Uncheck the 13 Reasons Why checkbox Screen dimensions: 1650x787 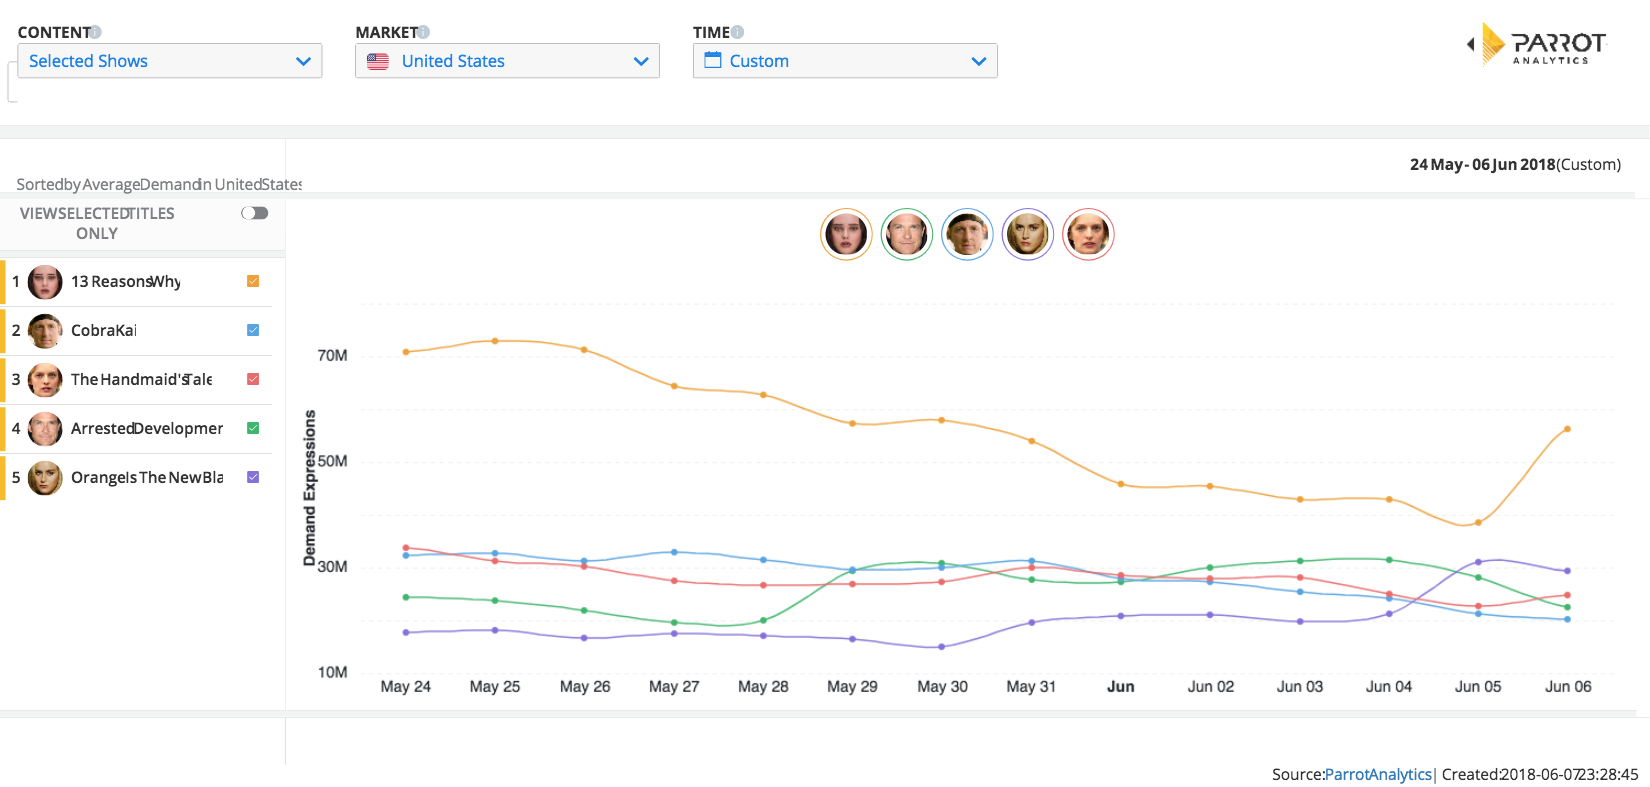click(253, 281)
